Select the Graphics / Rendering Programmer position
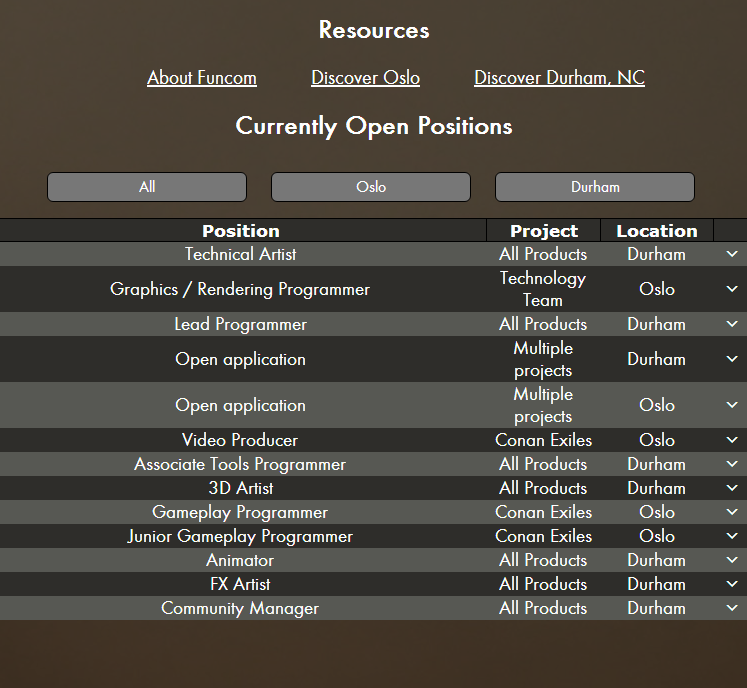This screenshot has height=688, width=747. 240,289
